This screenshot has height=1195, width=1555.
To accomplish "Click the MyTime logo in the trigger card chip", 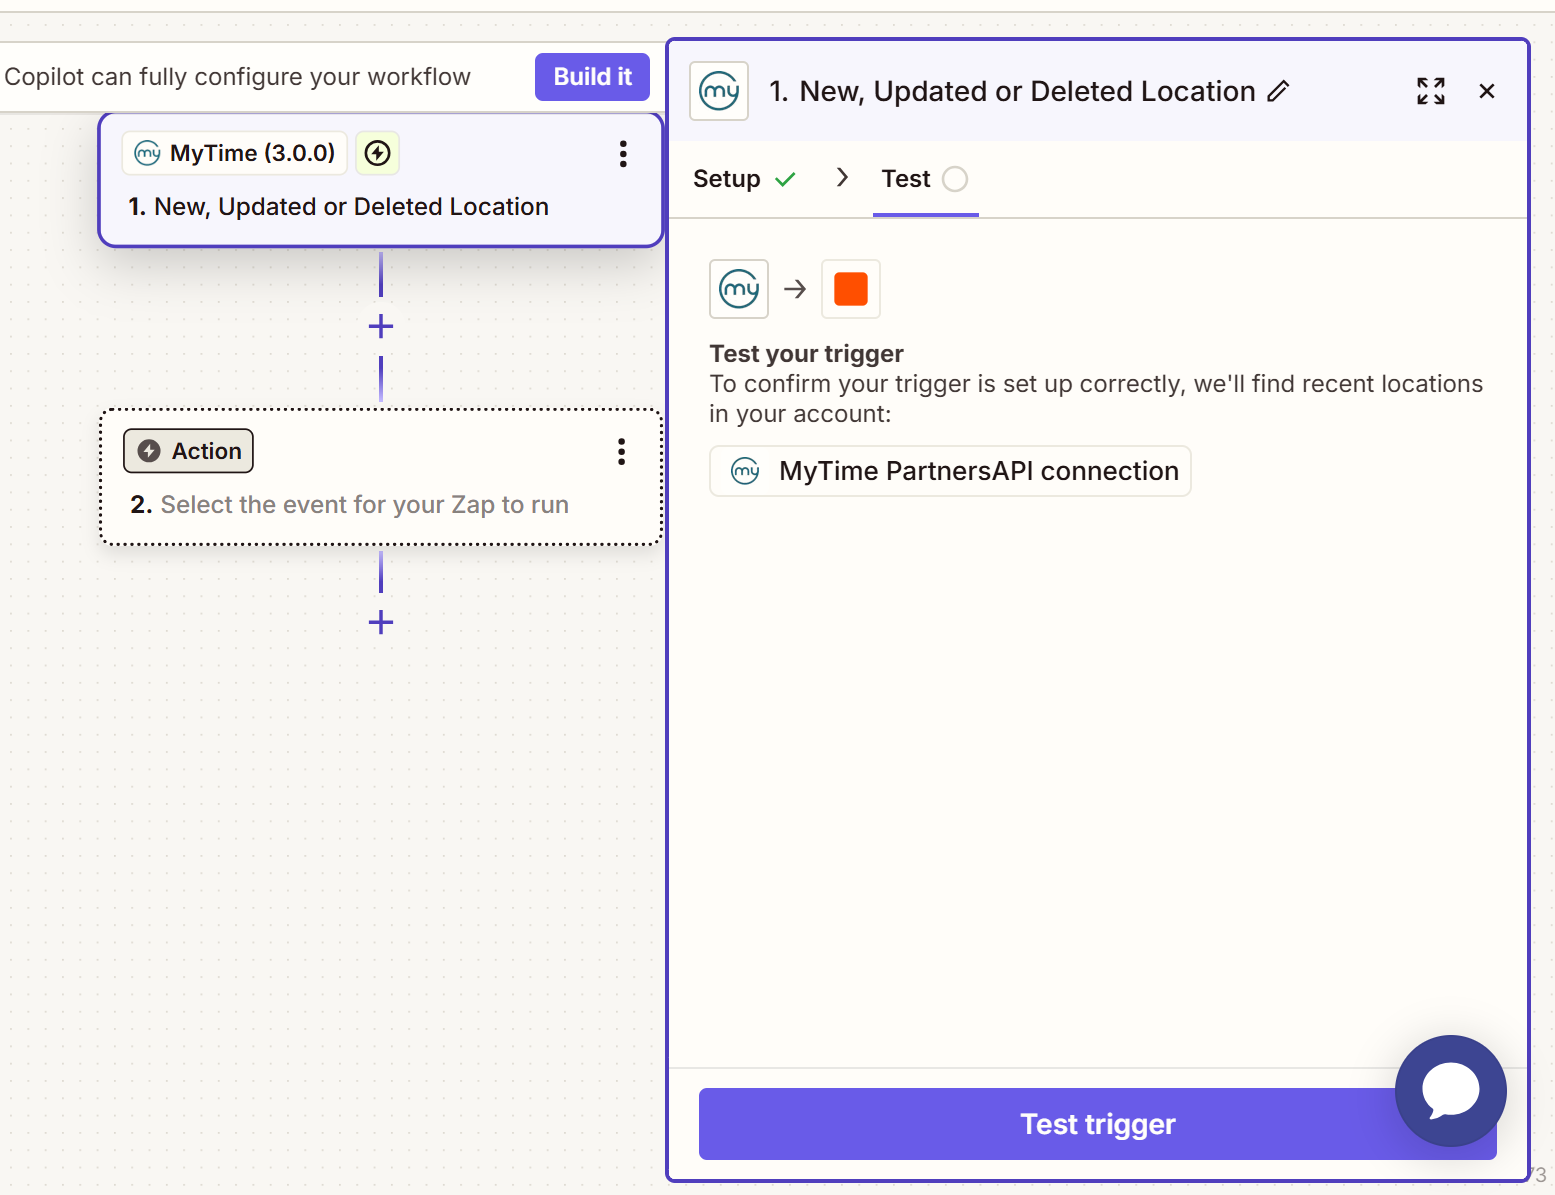I will [148, 153].
